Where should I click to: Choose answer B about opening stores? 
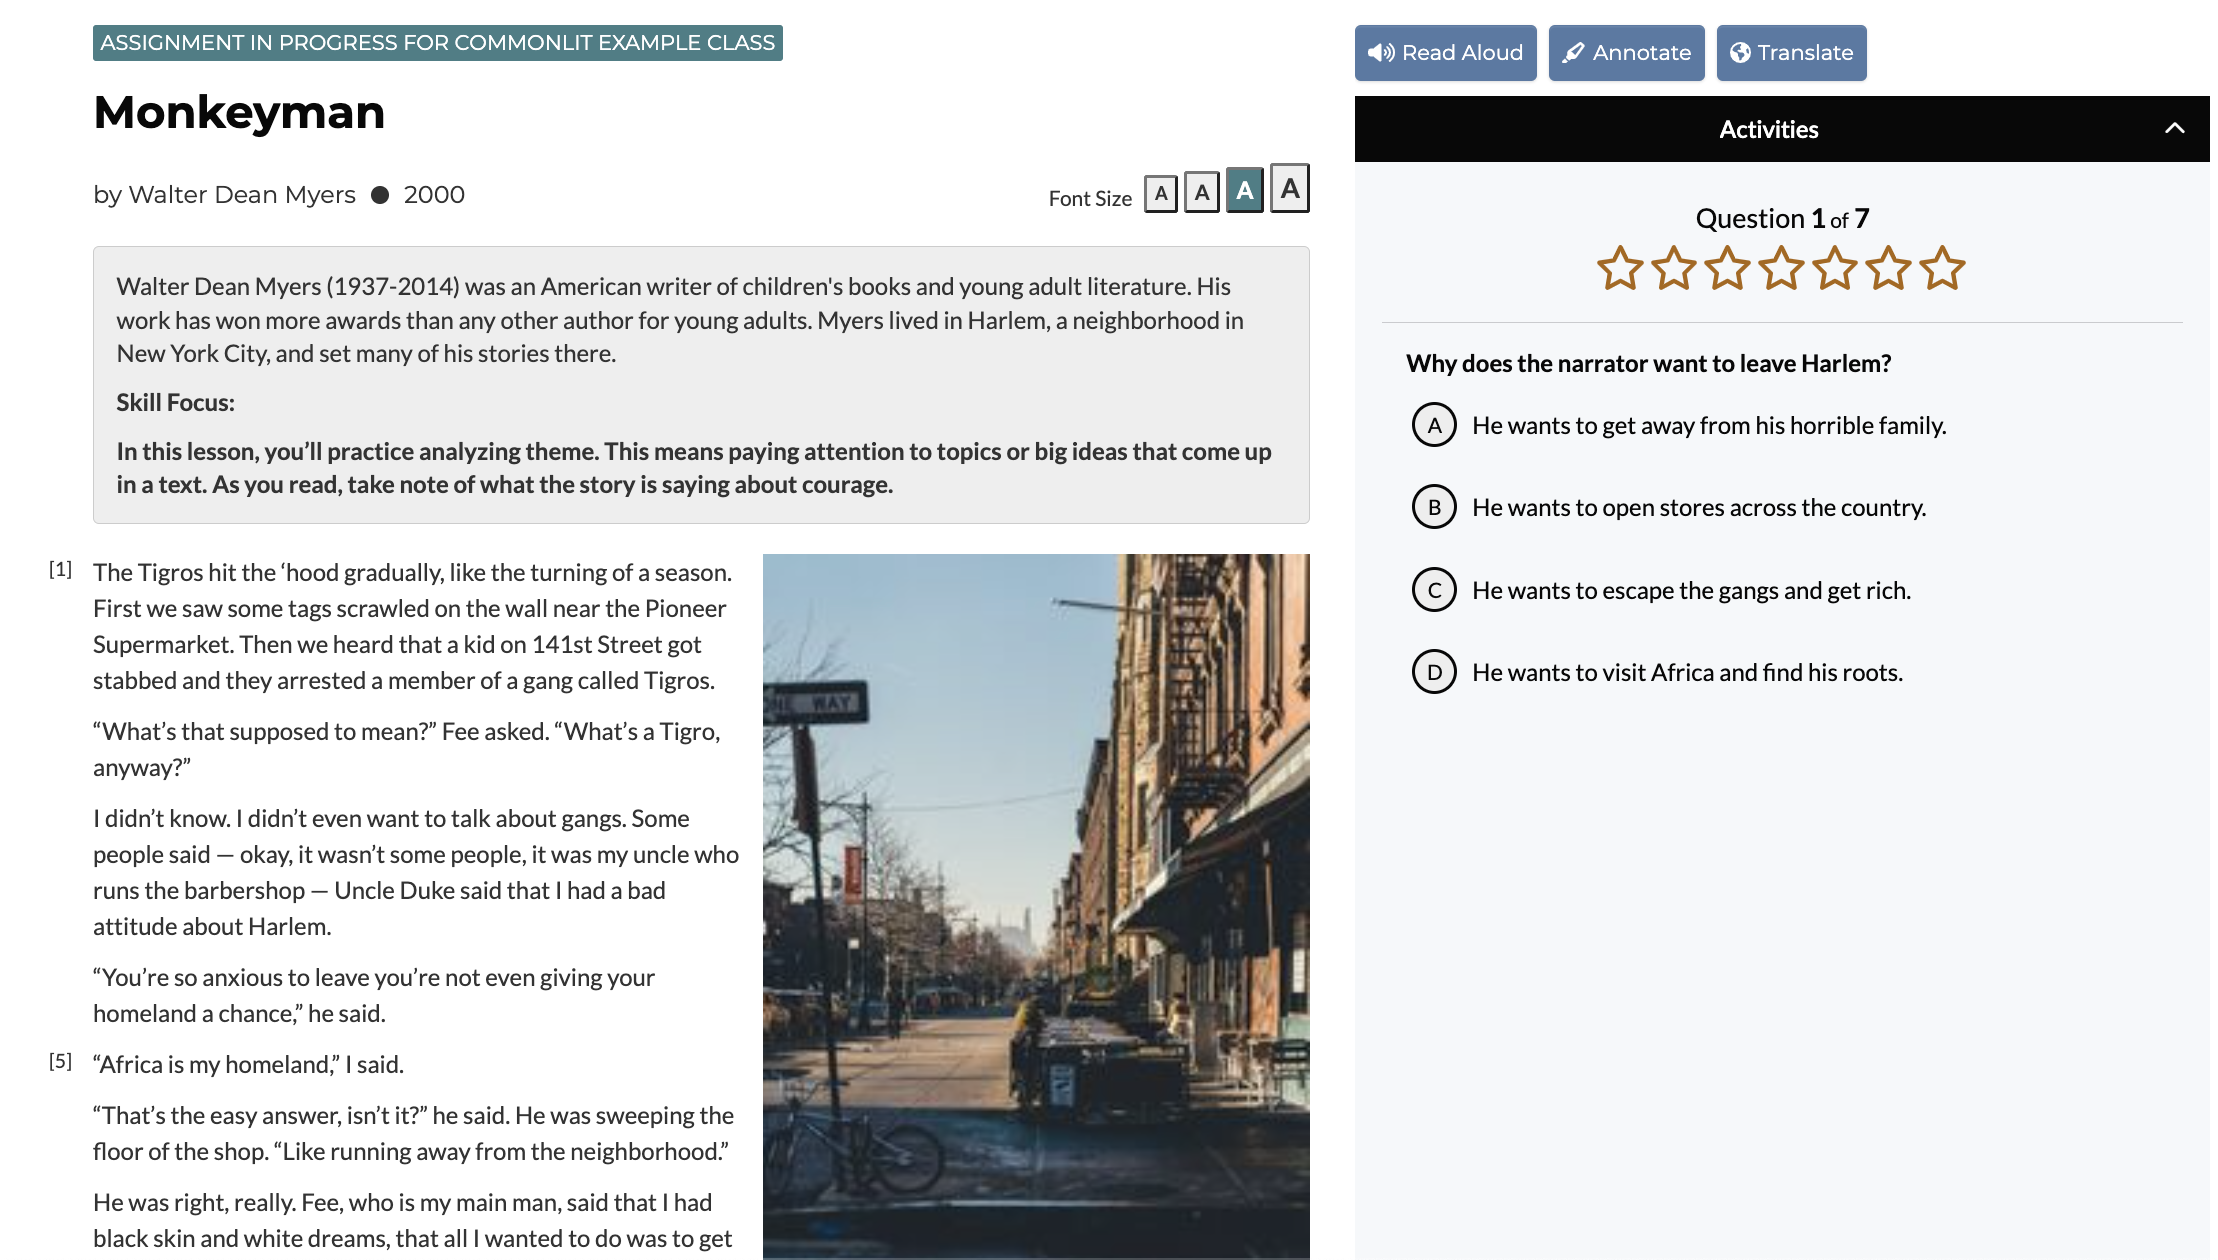(1434, 507)
